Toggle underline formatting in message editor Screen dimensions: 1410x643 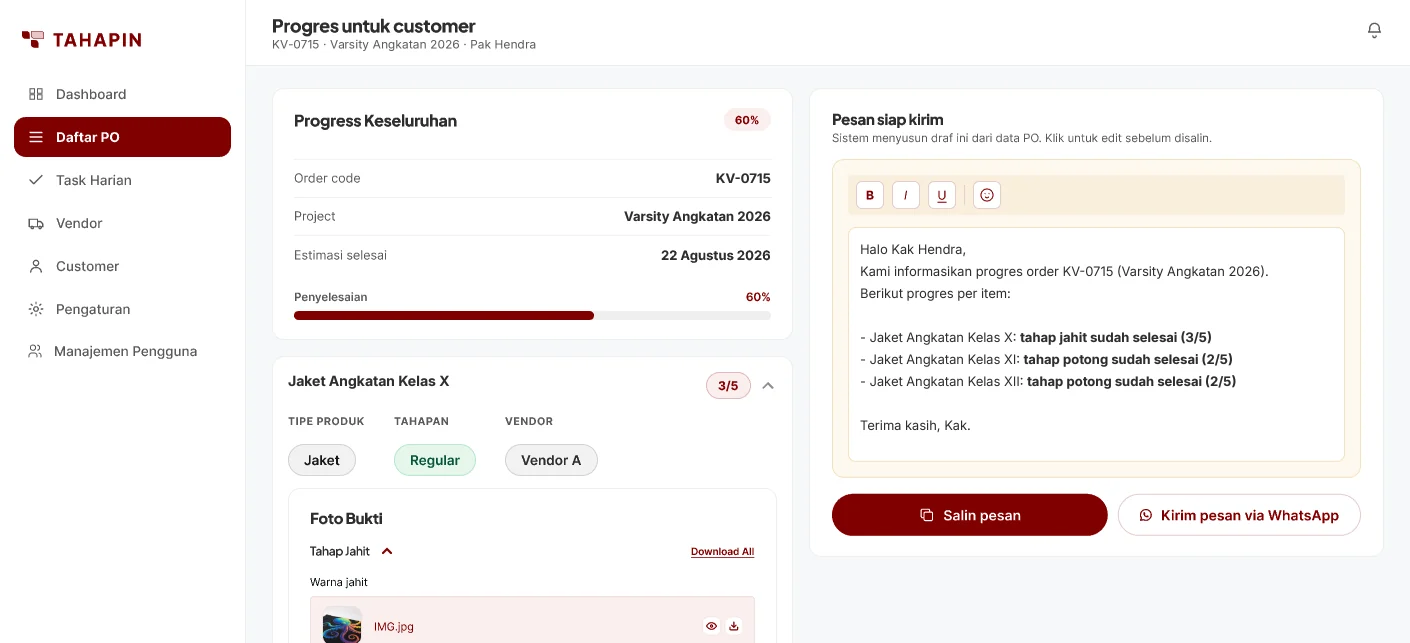(x=942, y=195)
